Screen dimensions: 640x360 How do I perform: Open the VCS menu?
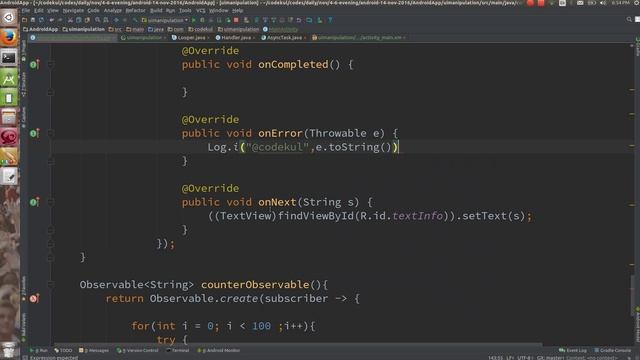tap(200, 10)
